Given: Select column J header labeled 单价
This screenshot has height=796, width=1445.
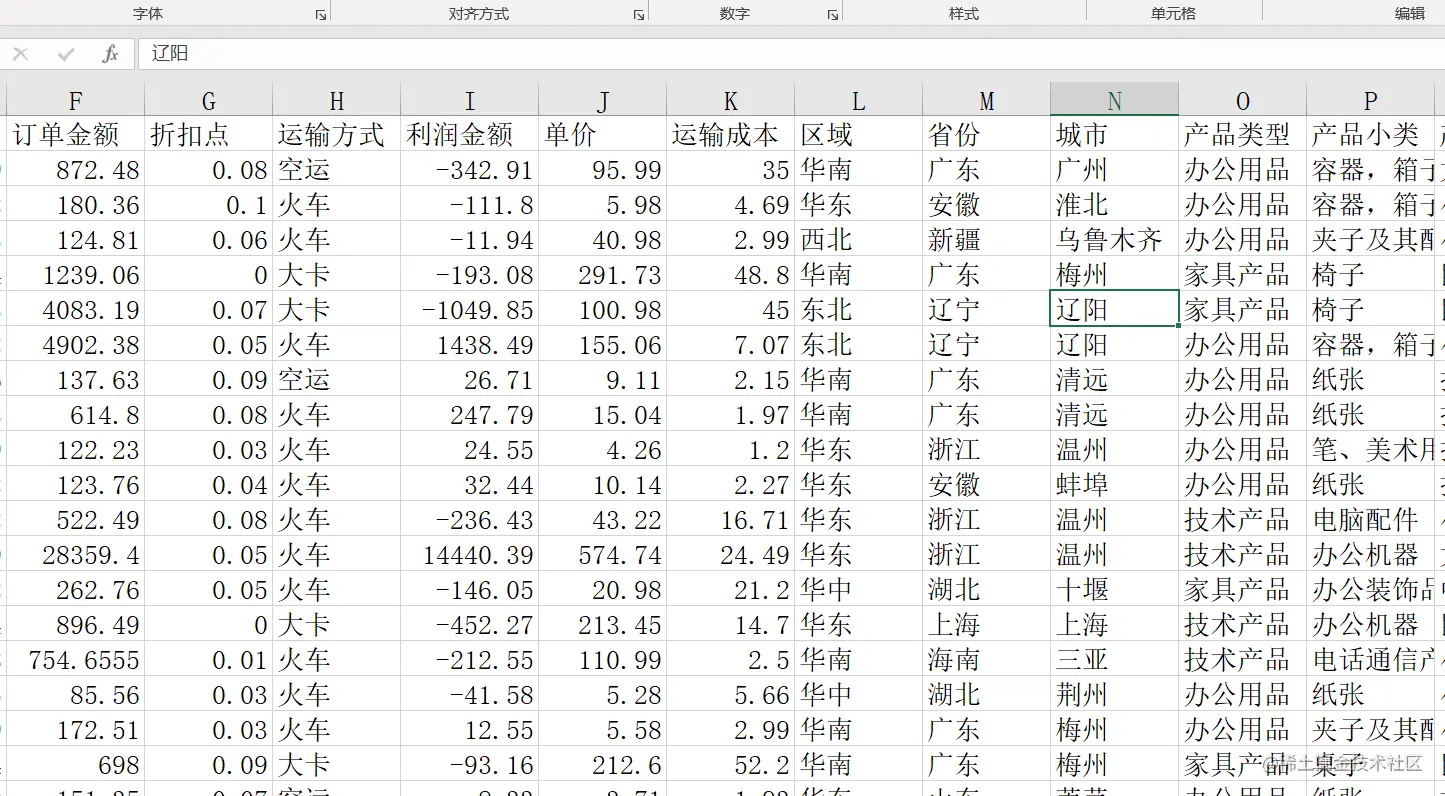Looking at the screenshot, I should tap(601, 100).
